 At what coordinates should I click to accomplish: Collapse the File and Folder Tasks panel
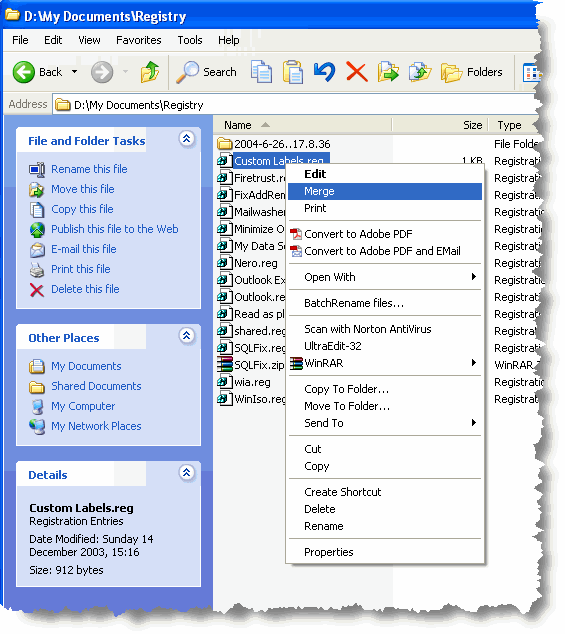pos(186,139)
